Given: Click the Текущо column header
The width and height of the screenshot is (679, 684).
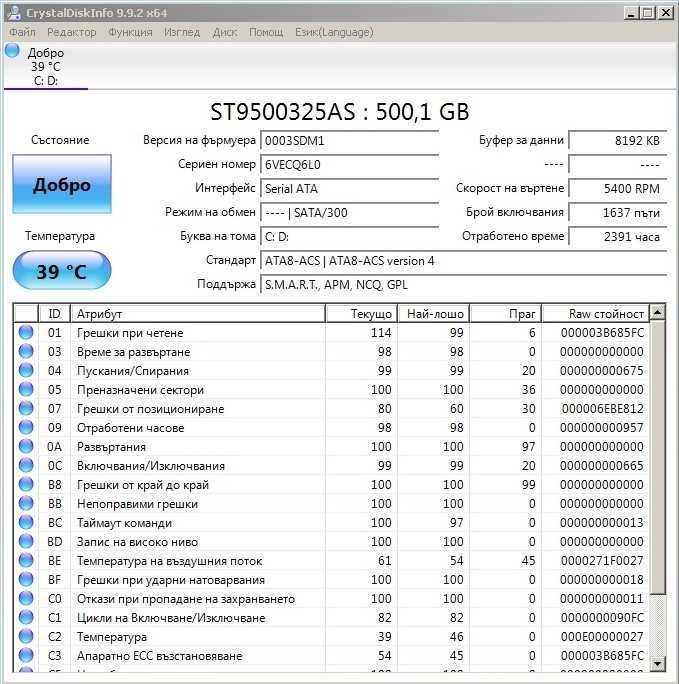Looking at the screenshot, I should (362, 314).
